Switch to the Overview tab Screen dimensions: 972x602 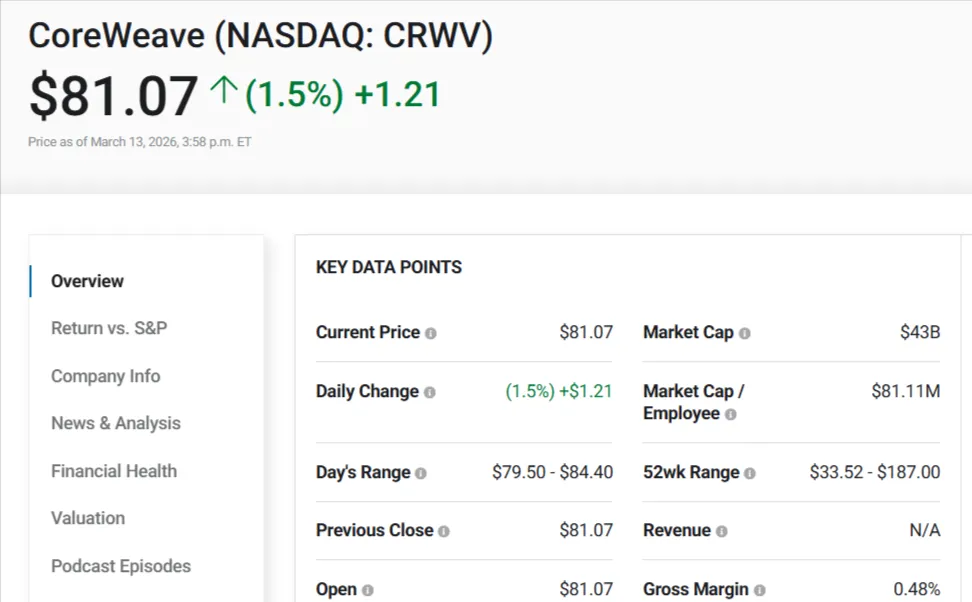[87, 281]
